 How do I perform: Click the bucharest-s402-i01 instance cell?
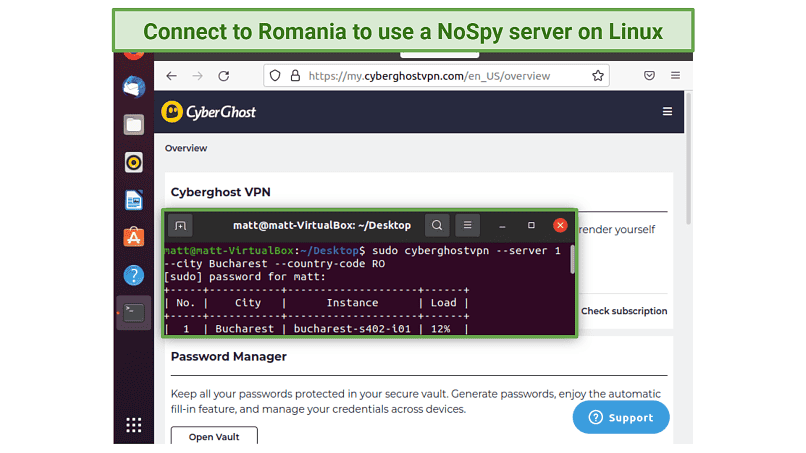click(352, 329)
